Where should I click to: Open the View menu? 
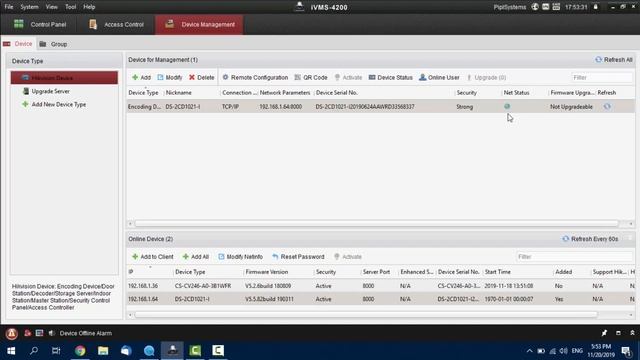click(x=51, y=7)
